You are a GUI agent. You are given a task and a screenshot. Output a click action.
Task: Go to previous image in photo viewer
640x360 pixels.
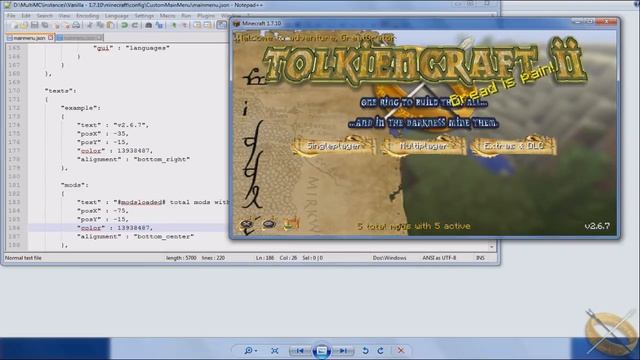[x=300, y=350]
